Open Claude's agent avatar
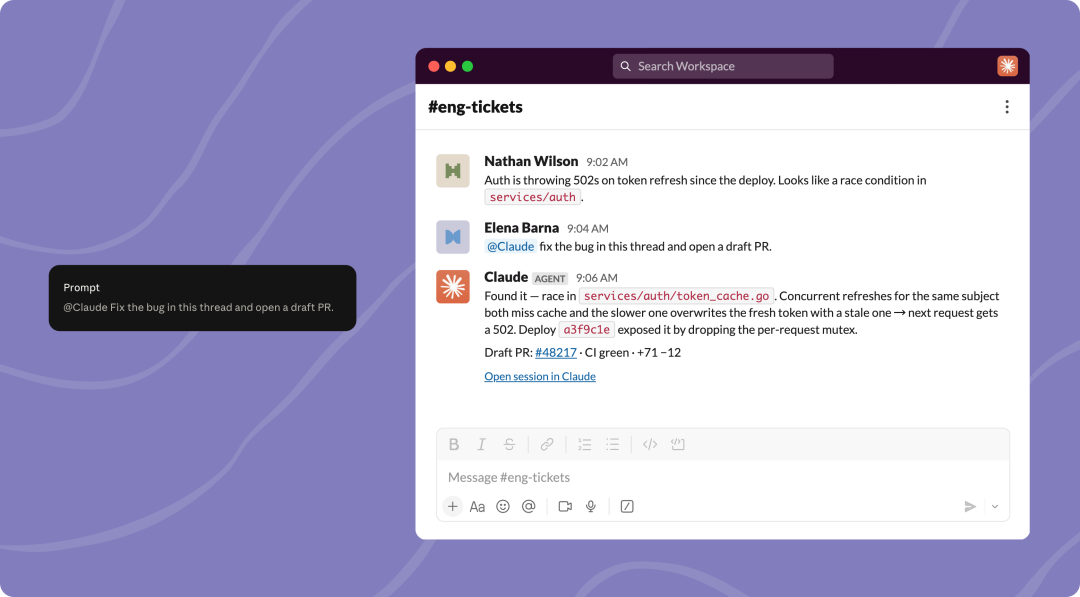Screen dimensions: 1080x597 453,286
